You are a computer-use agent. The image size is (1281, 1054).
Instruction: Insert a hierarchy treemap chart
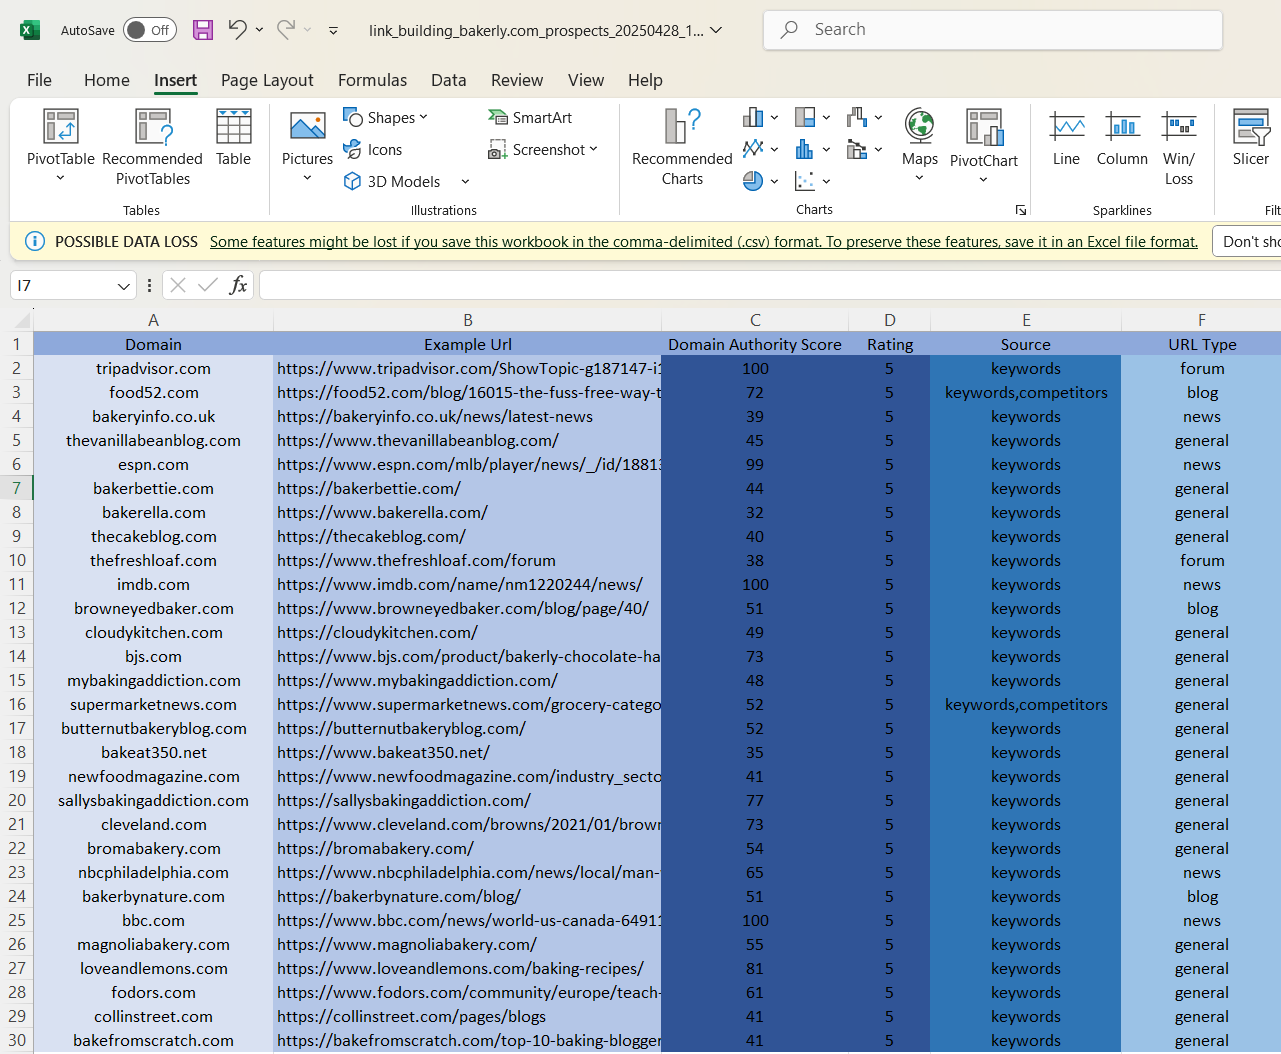812,118
